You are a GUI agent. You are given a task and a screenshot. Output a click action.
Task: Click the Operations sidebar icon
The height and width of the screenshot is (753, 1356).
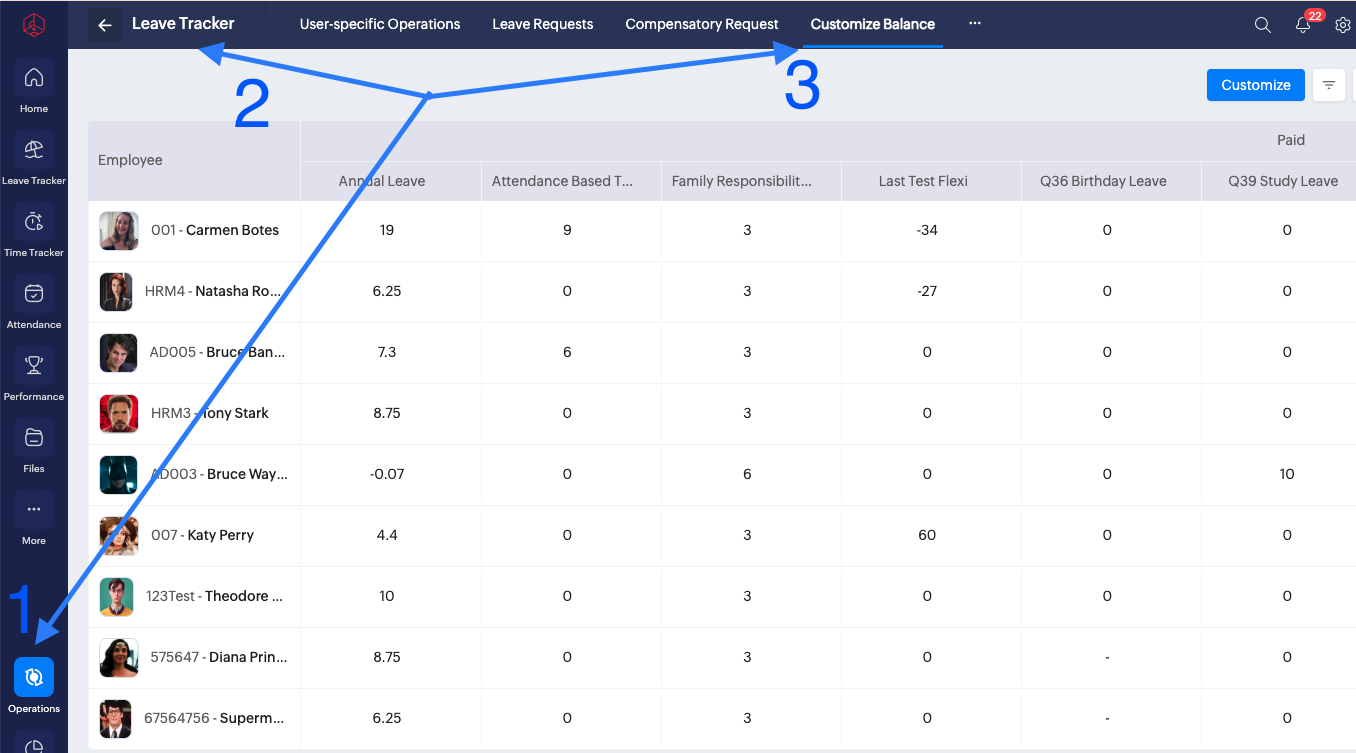pyautogui.click(x=34, y=678)
